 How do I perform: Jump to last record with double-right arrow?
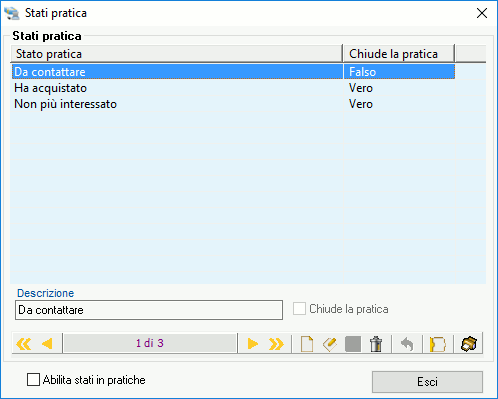pos(276,343)
